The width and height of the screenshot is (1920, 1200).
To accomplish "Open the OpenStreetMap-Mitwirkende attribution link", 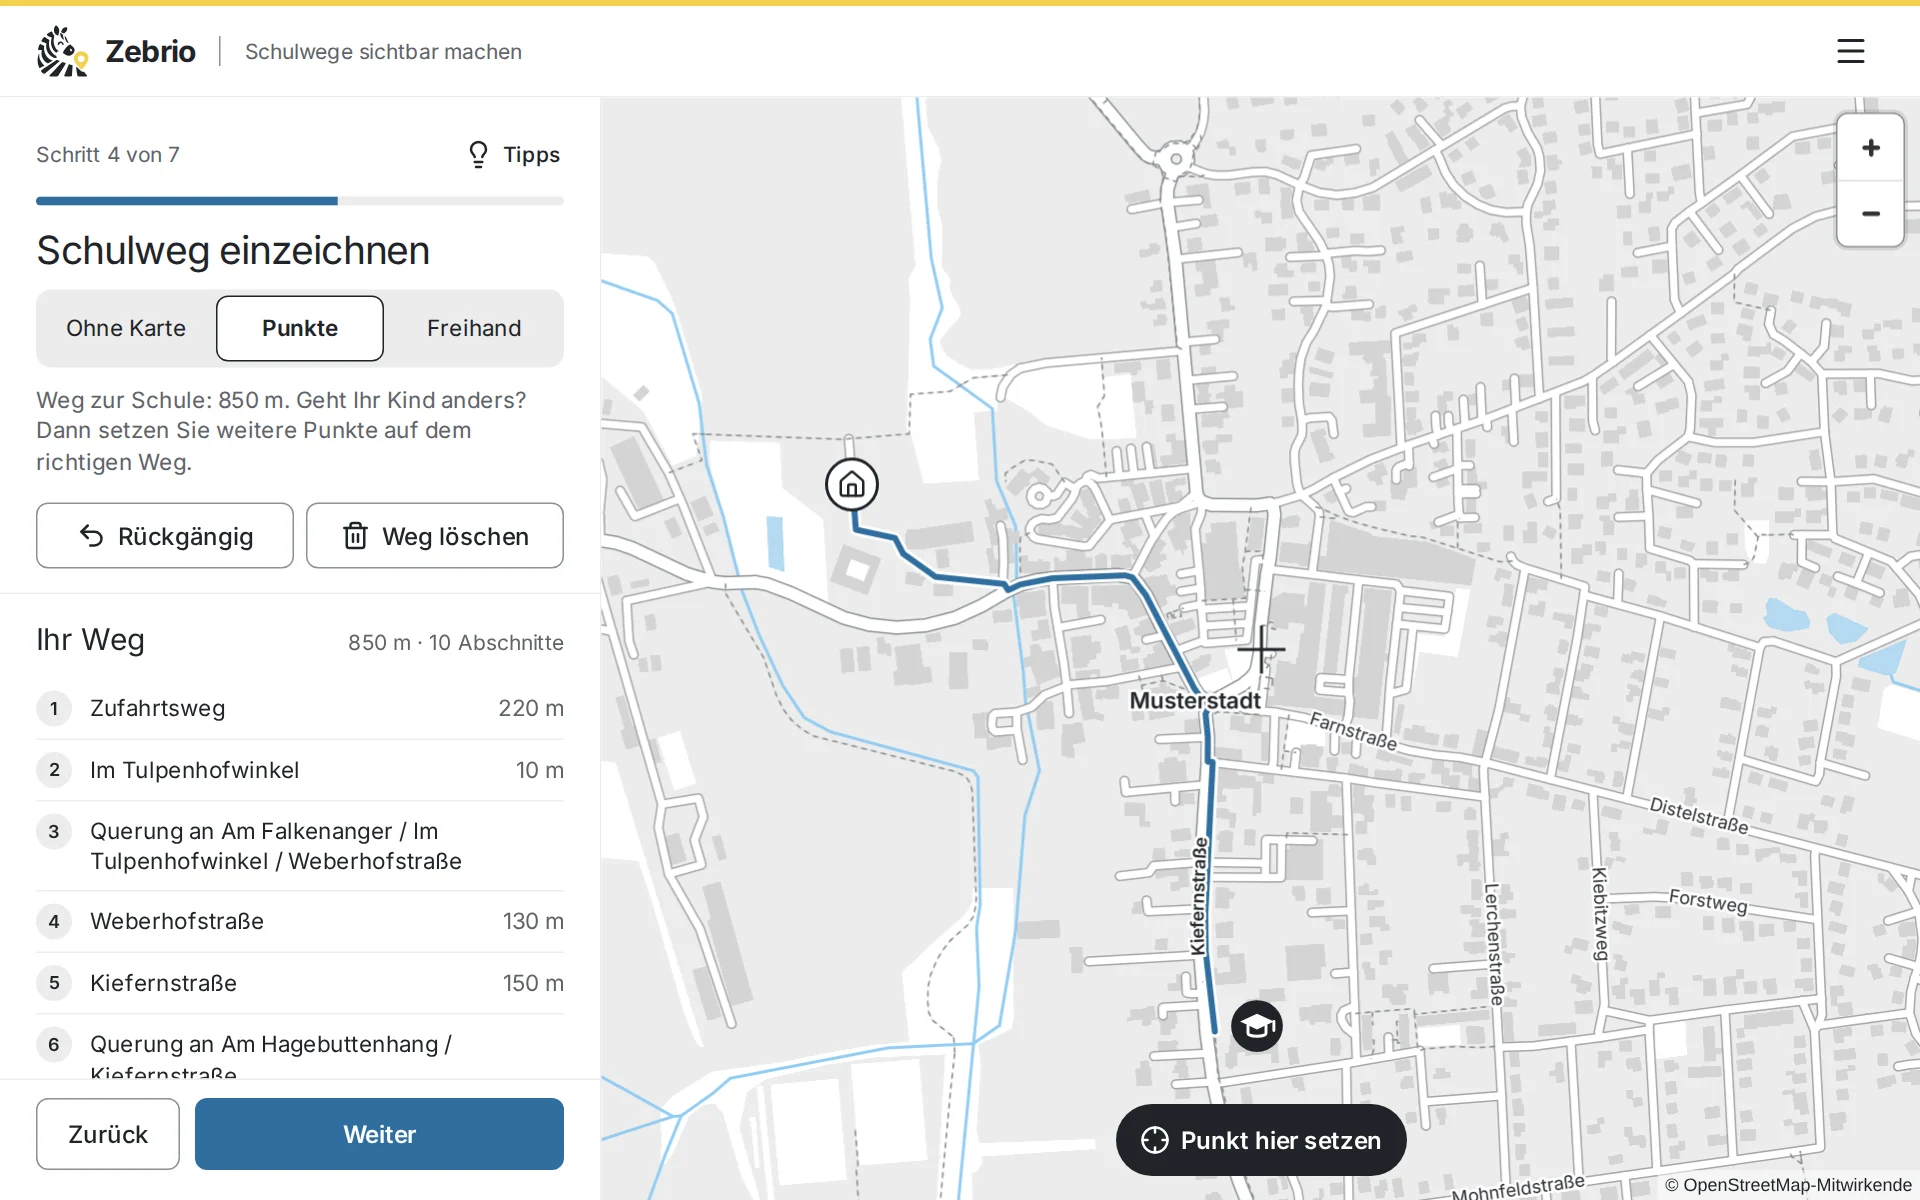I will (x=1788, y=1185).
